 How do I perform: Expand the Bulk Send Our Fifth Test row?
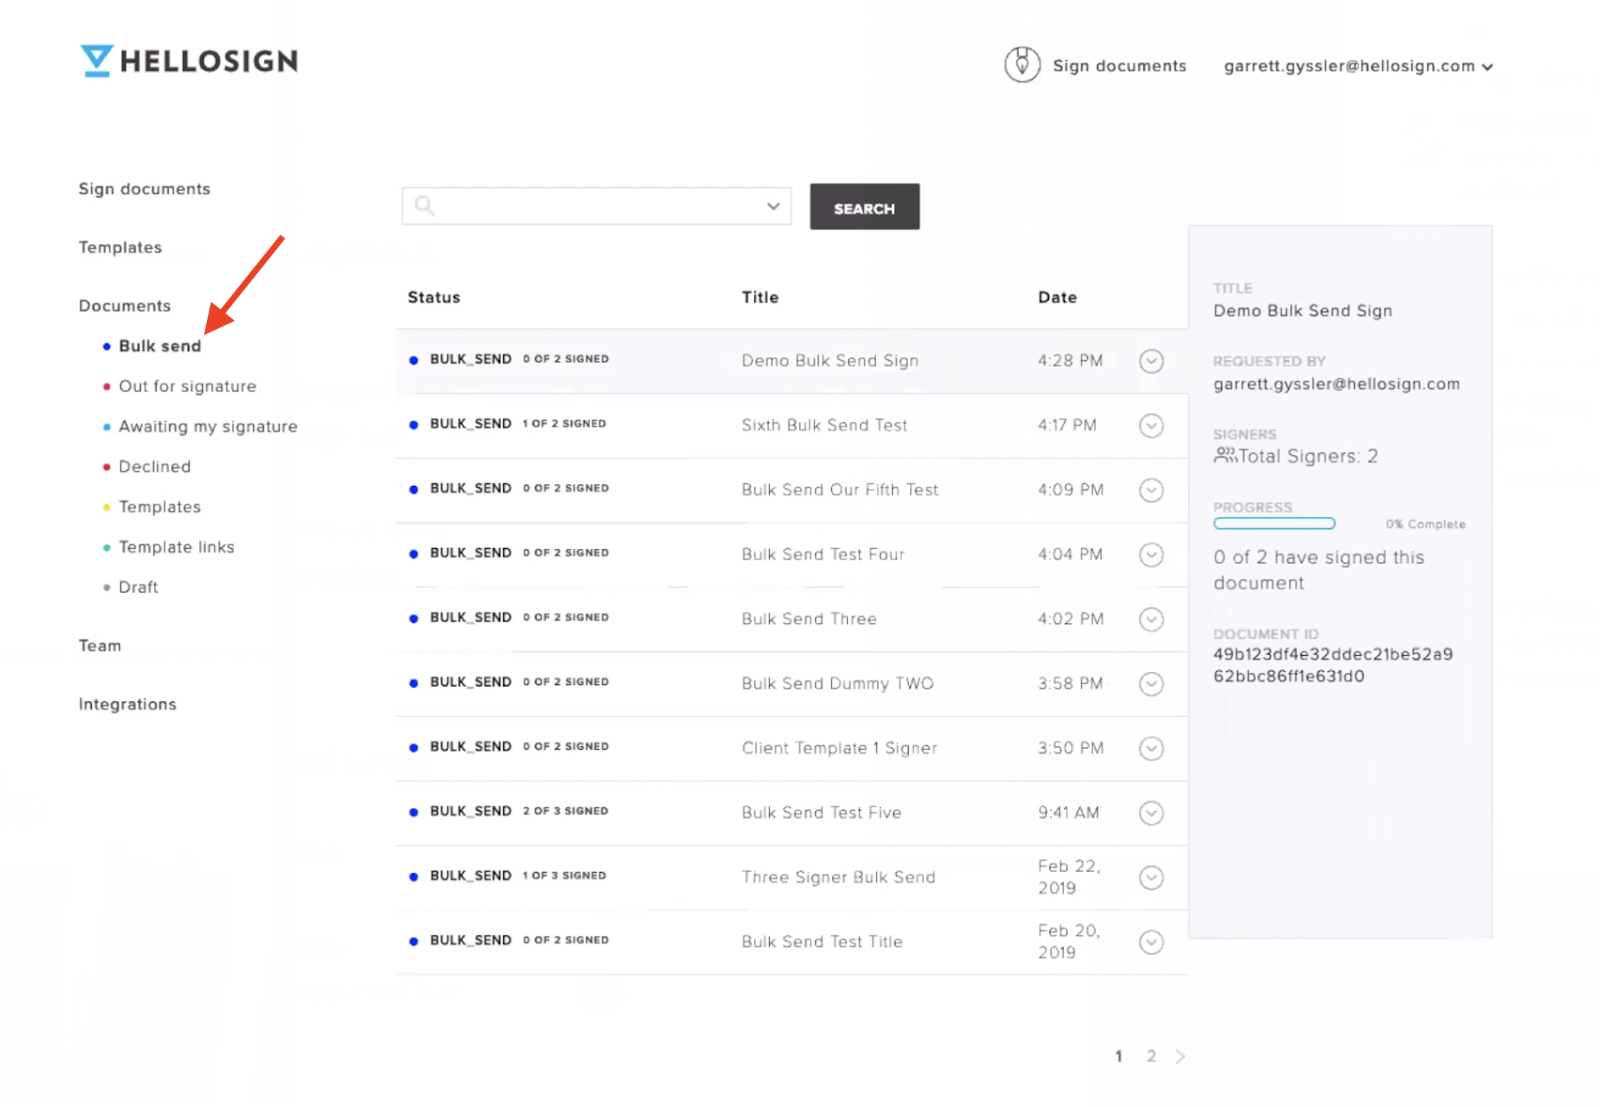click(x=1151, y=490)
